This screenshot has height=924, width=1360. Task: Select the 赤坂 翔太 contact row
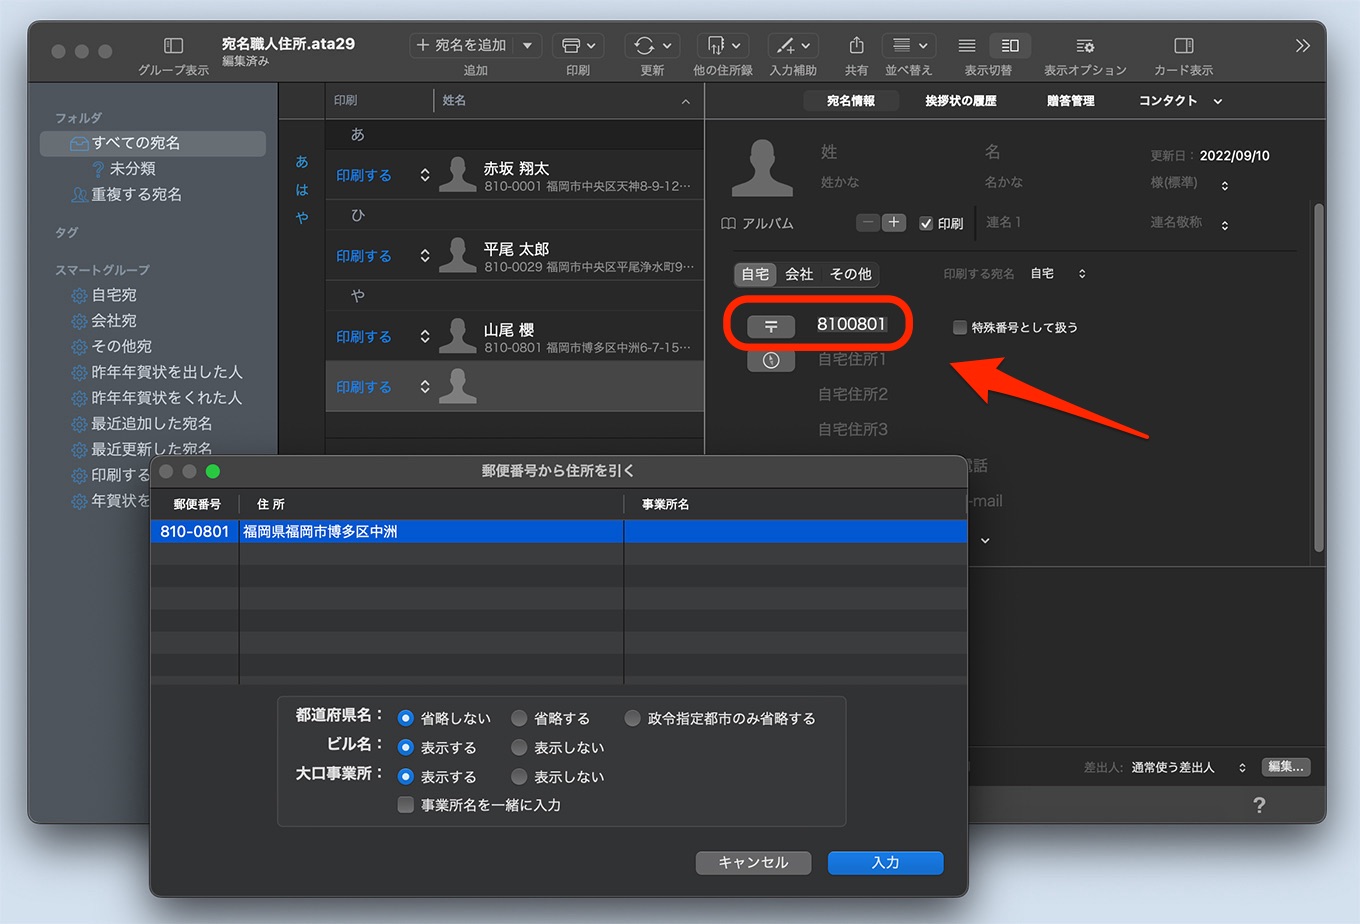coord(515,175)
